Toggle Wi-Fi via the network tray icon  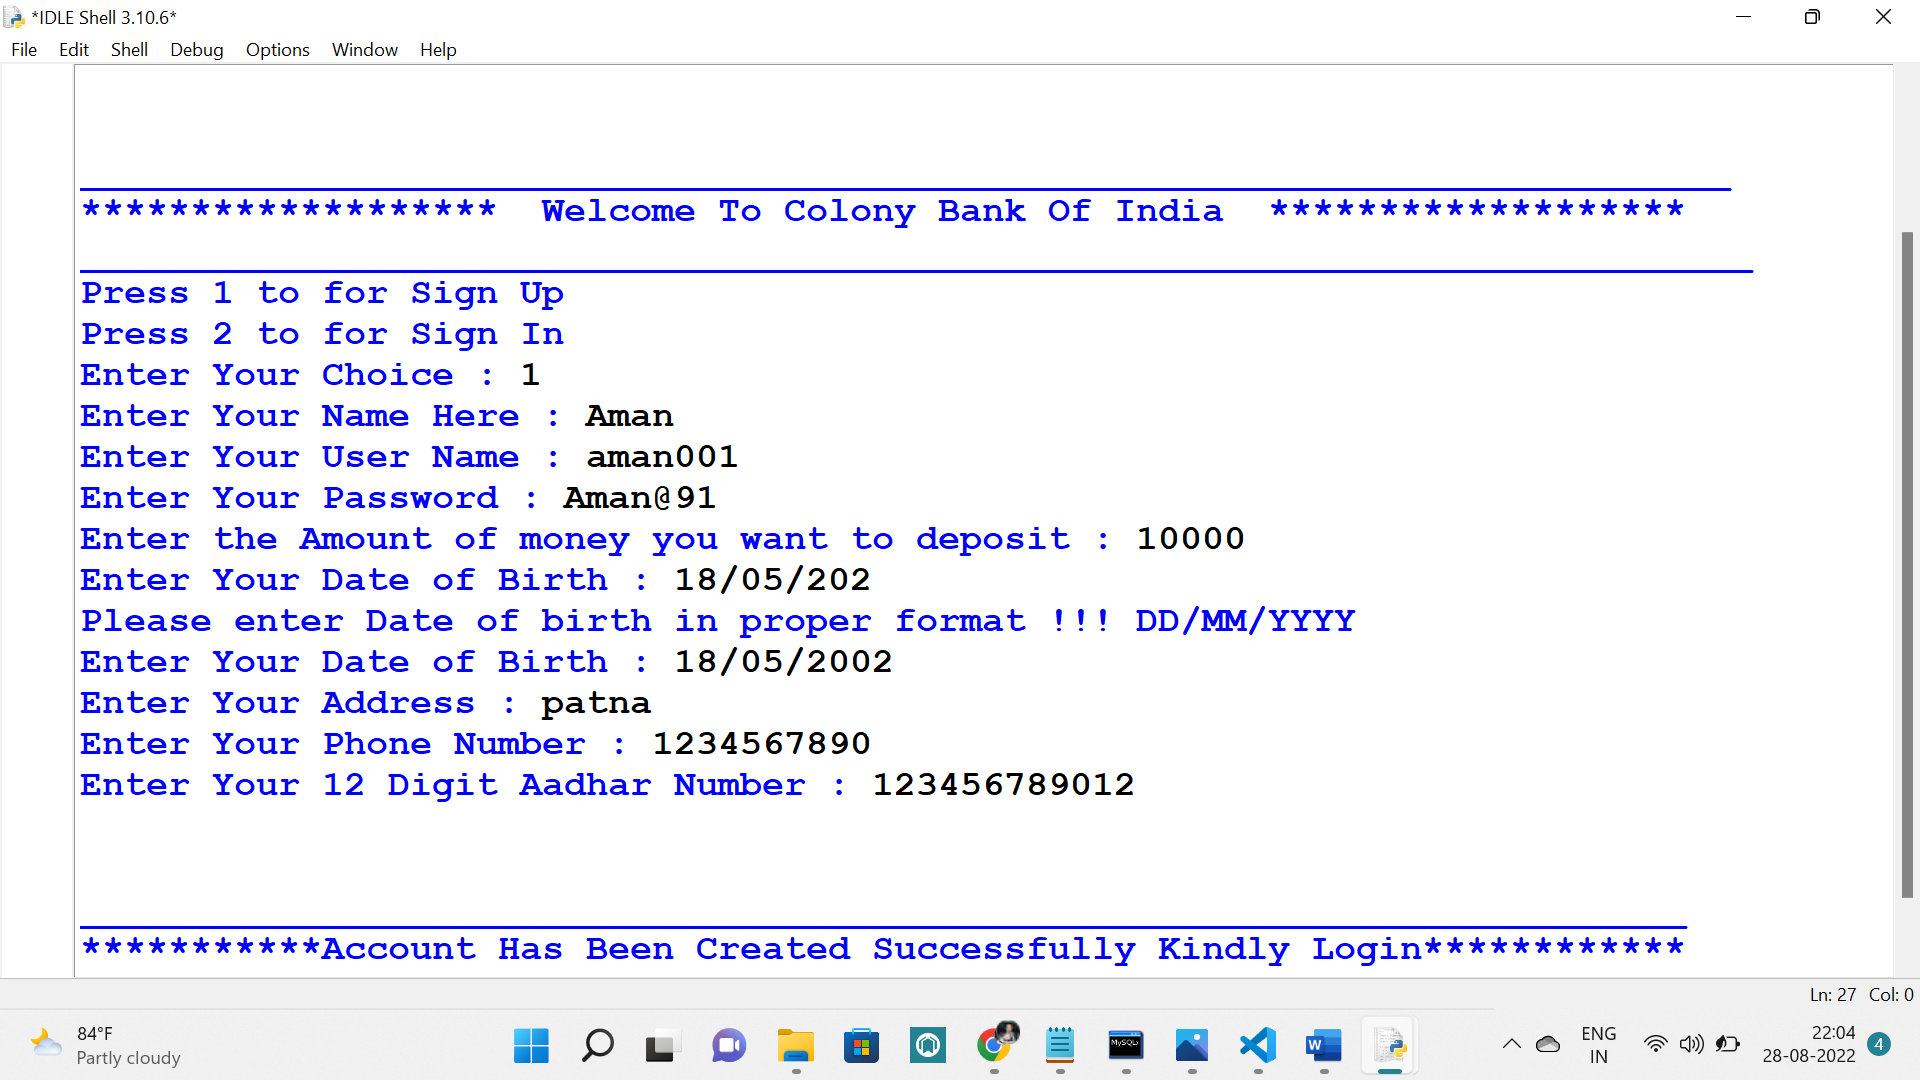(1655, 1043)
